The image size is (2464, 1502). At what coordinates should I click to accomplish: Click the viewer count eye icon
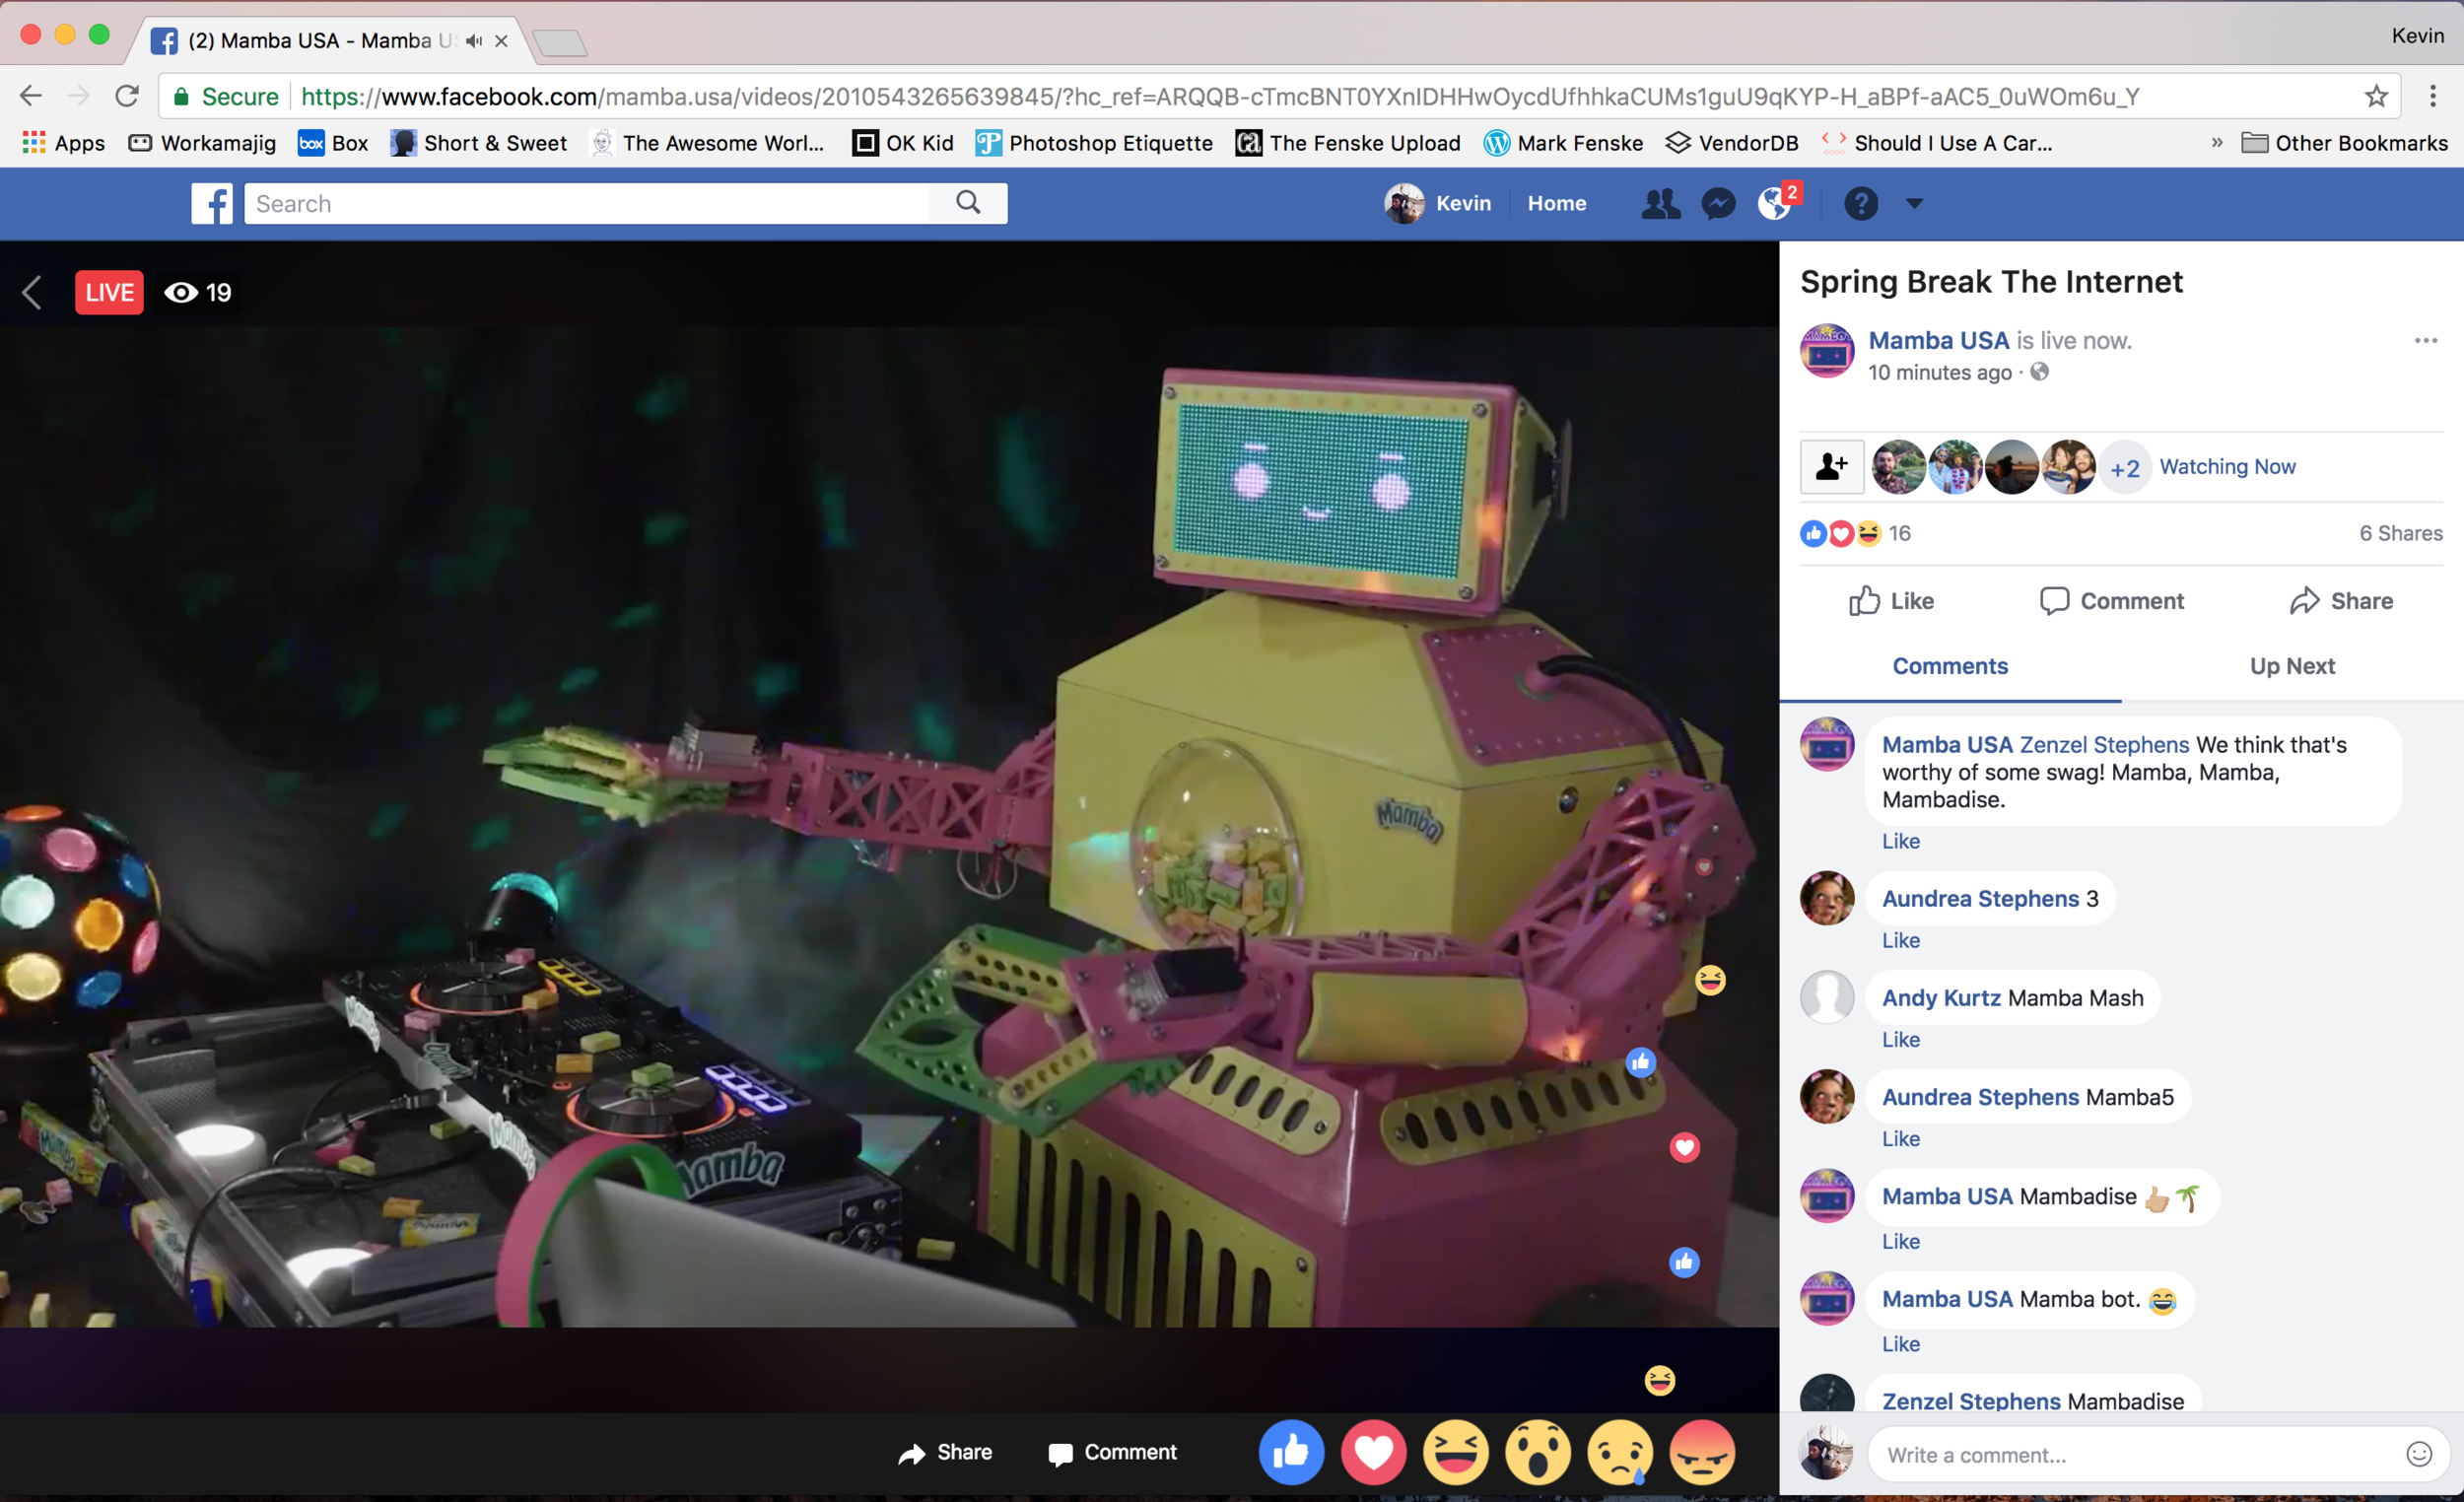tap(181, 293)
